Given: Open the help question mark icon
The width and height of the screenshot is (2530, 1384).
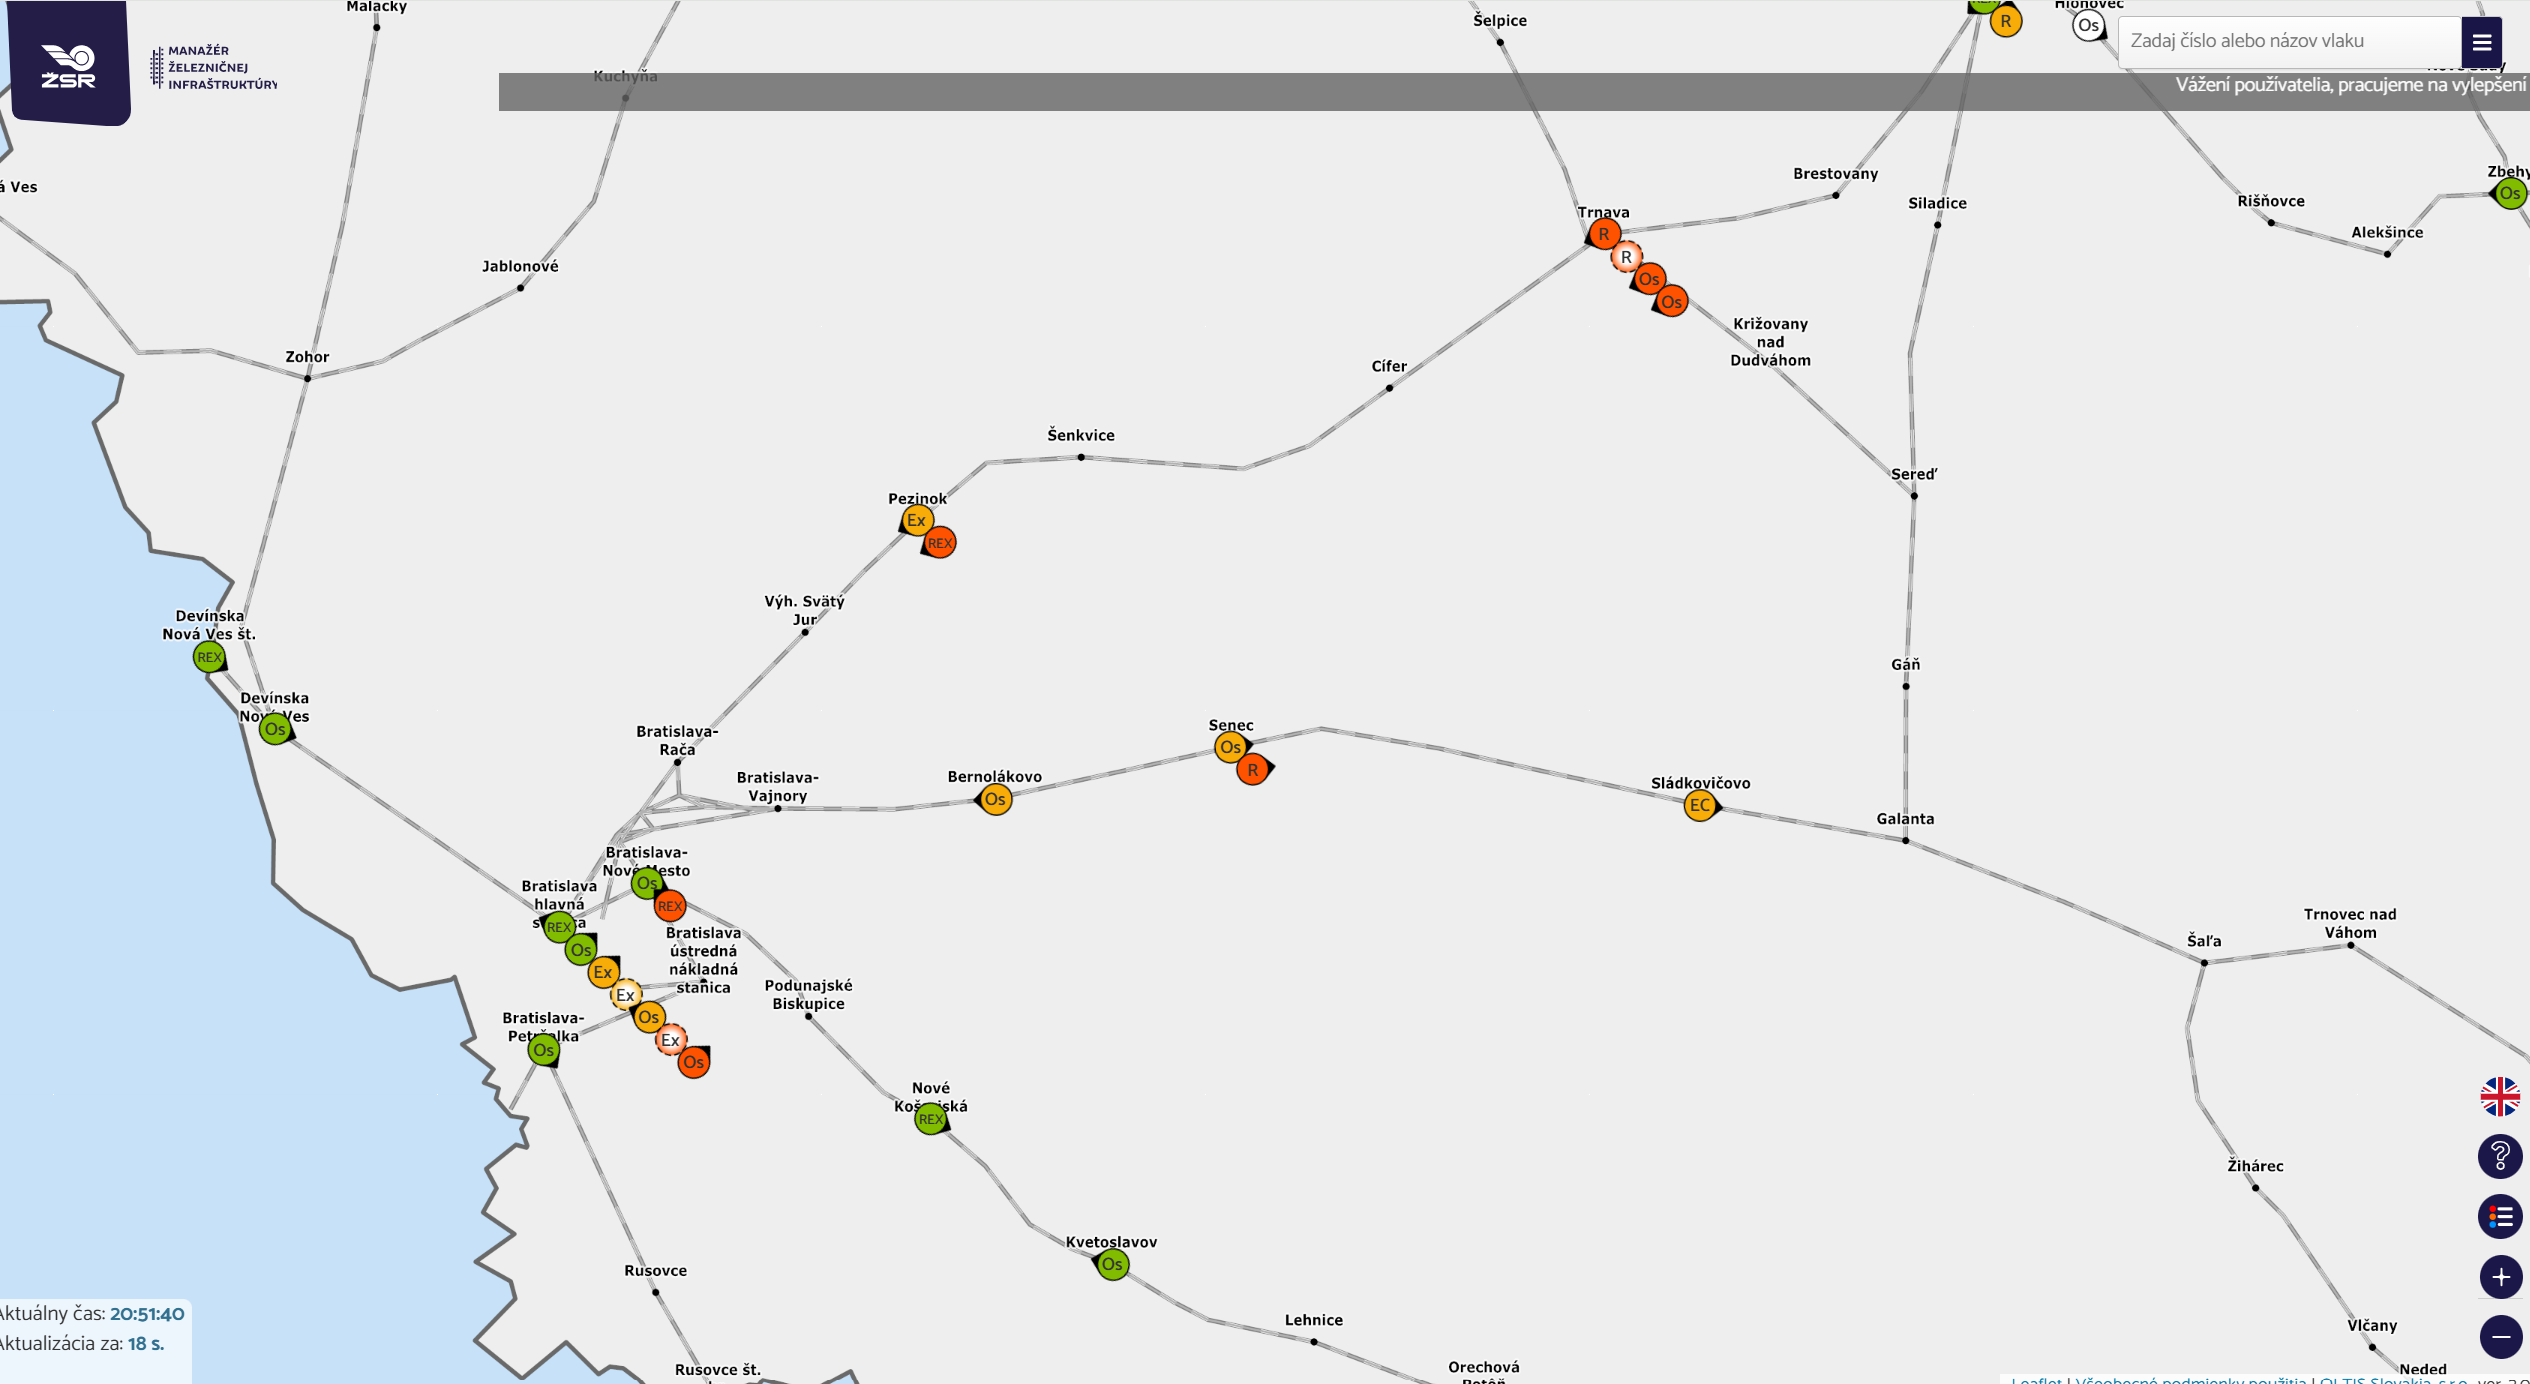Looking at the screenshot, I should (x=2499, y=1156).
